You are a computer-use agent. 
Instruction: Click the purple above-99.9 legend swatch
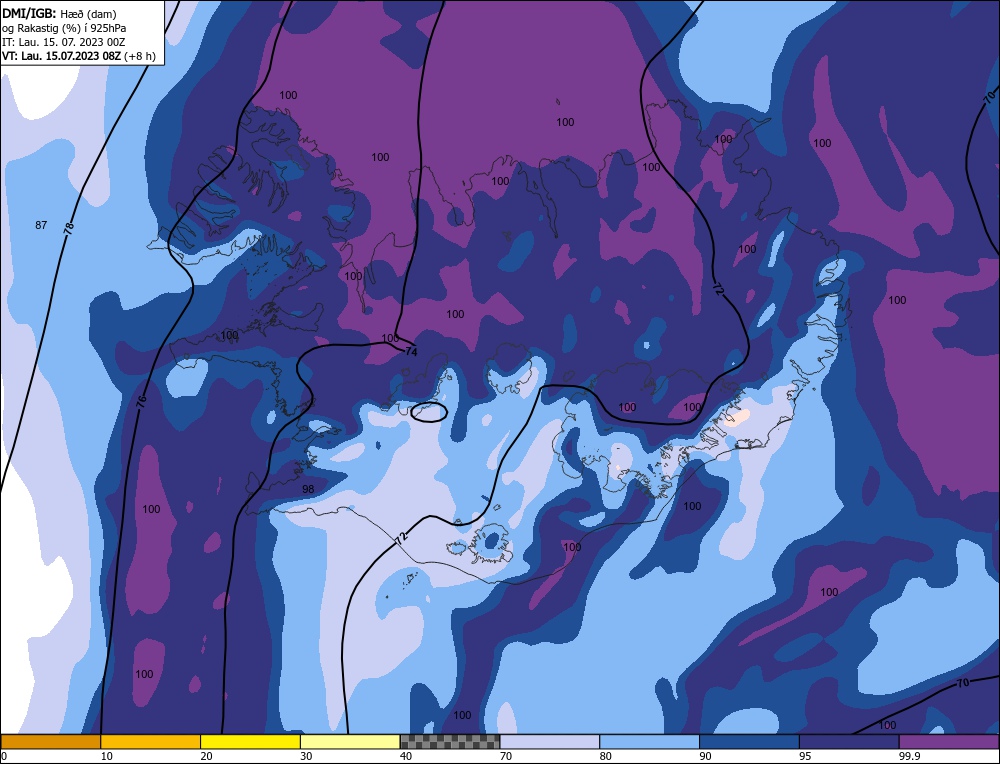pyautogui.click(x=949, y=741)
